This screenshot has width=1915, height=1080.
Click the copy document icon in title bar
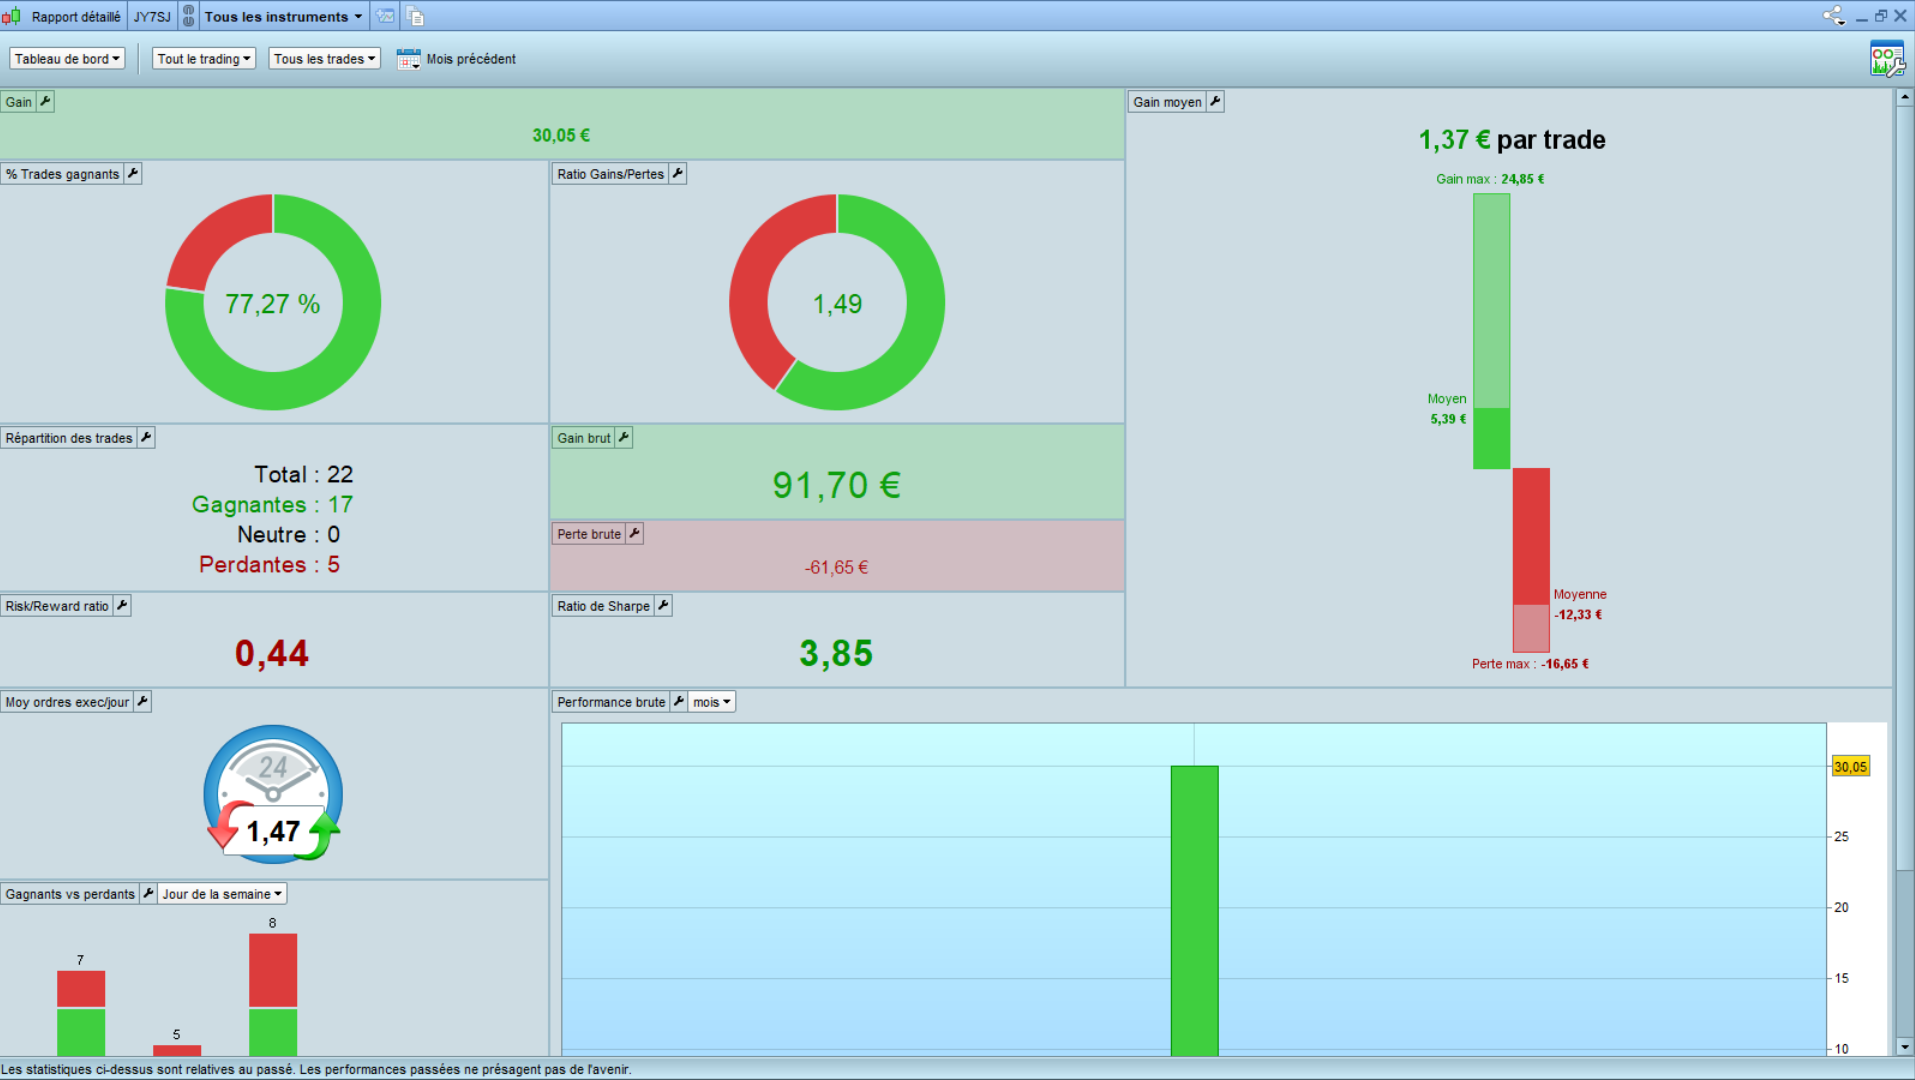415,16
